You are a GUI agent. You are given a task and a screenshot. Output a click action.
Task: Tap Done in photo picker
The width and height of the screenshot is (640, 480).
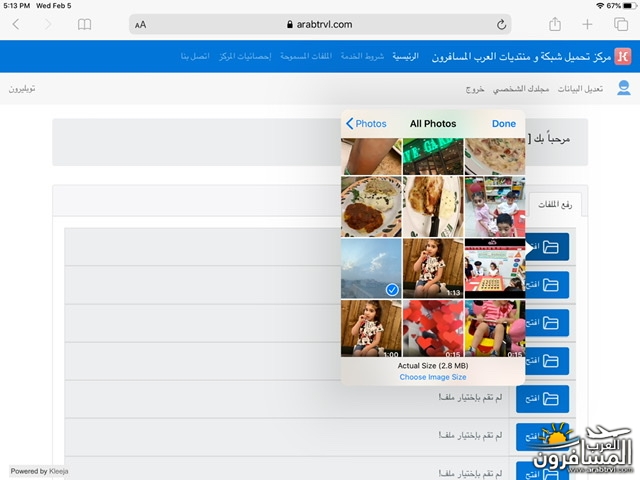tap(504, 124)
